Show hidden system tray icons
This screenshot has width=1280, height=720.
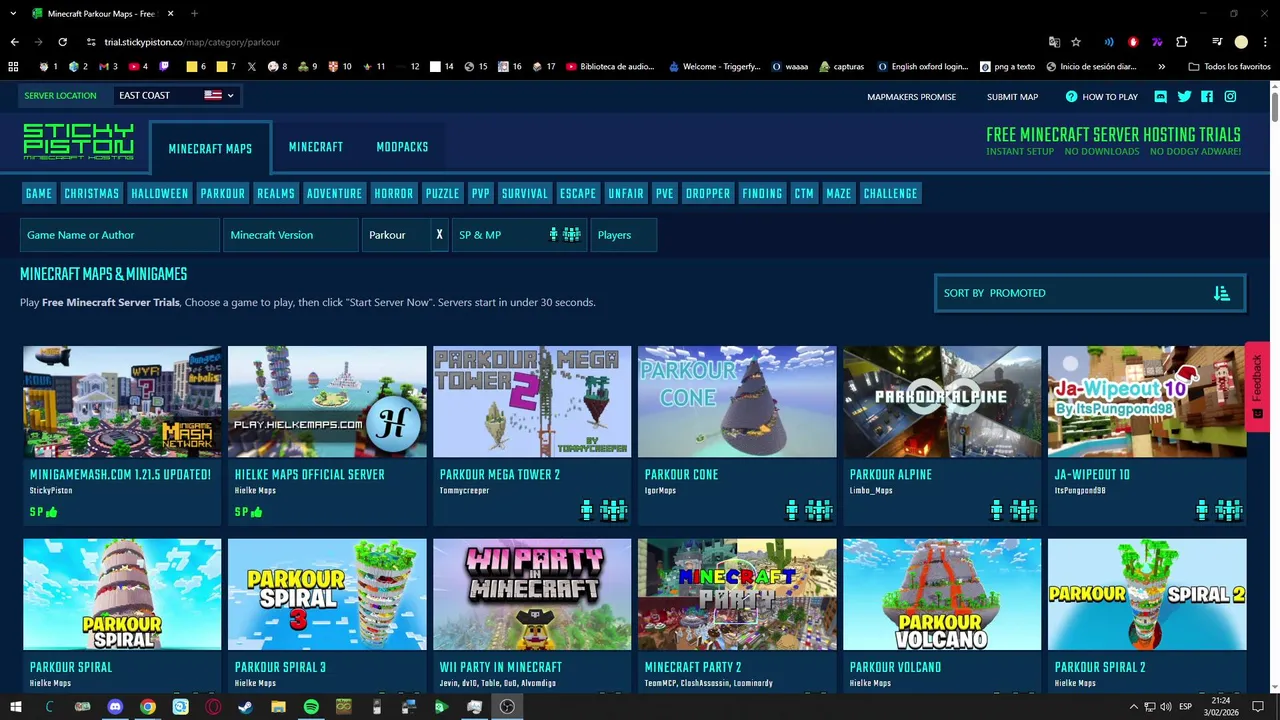(1133, 707)
